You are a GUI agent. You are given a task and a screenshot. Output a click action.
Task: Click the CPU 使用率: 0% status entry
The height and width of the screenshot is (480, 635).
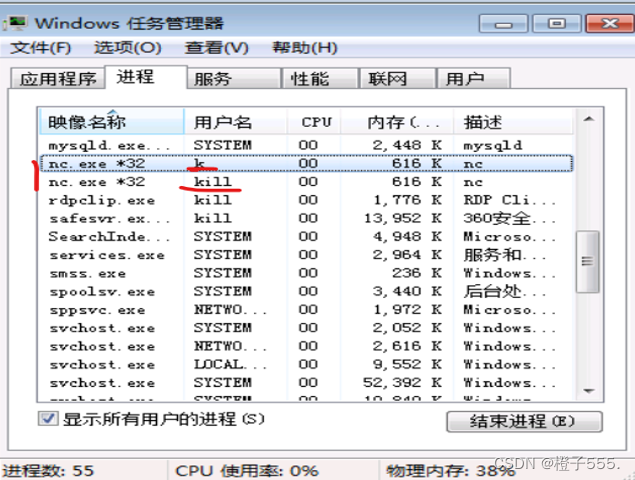point(247,471)
